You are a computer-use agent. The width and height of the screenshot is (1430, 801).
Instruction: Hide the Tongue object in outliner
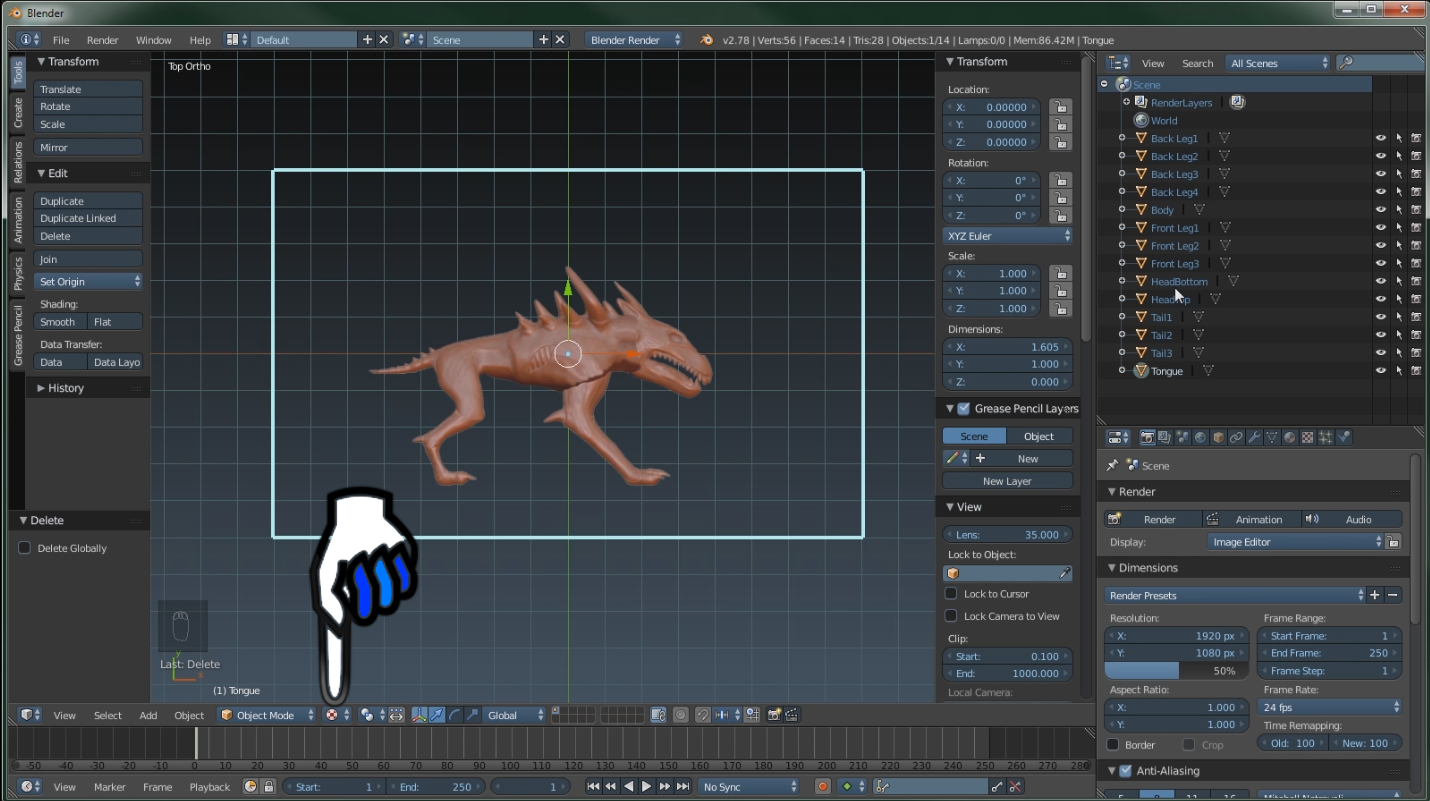coord(1381,371)
